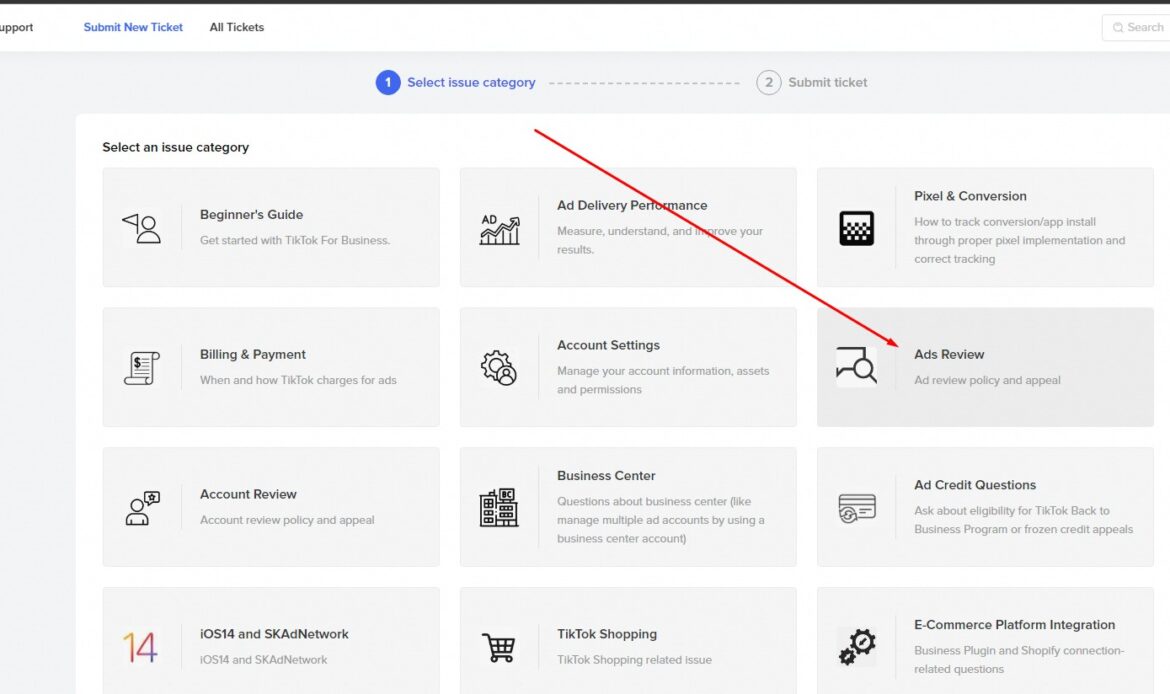Focus the Search input field

pyautogui.click(x=1136, y=28)
